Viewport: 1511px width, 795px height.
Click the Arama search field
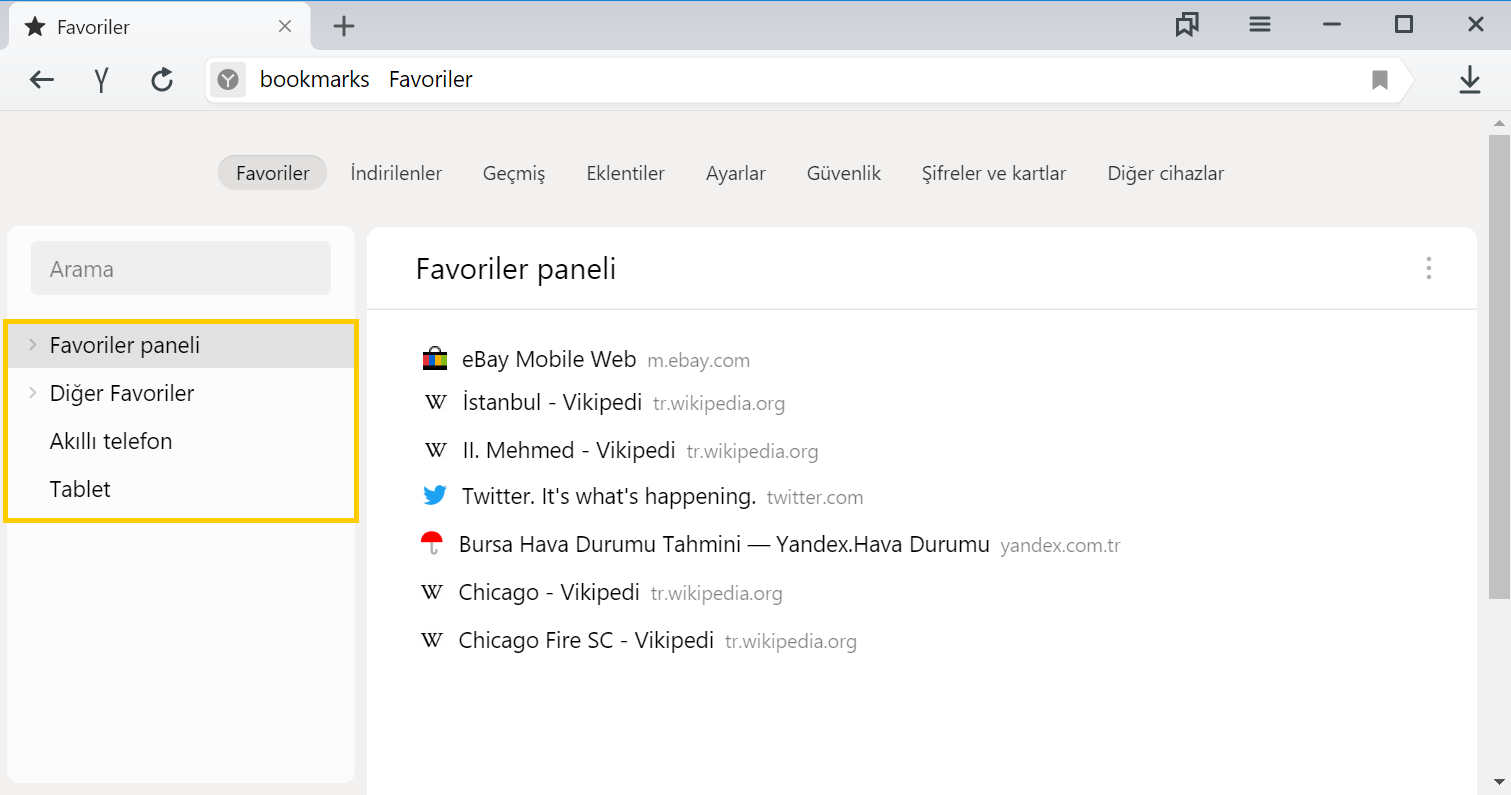pyautogui.click(x=181, y=268)
